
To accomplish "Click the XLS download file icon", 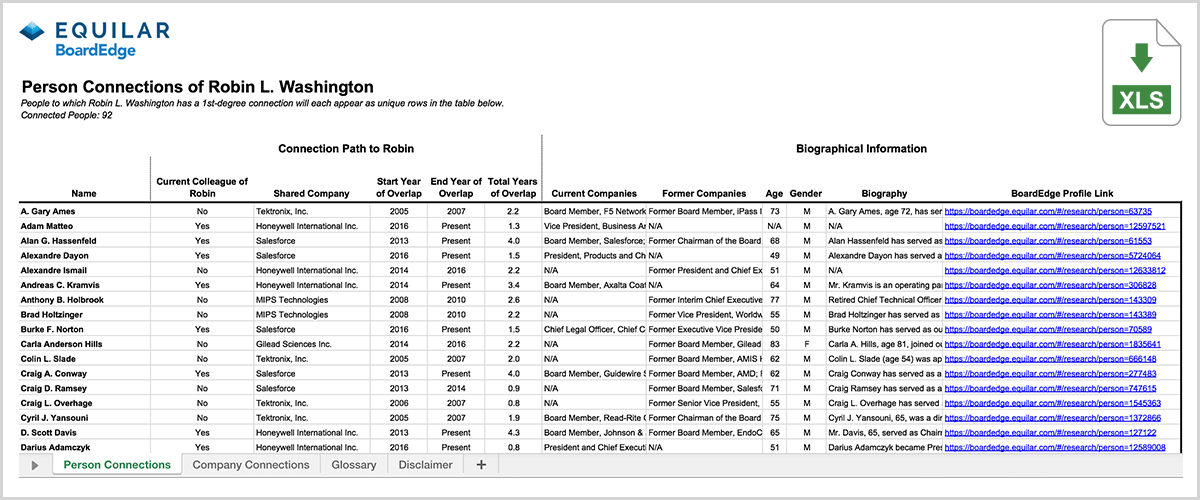I will click(x=1143, y=72).
